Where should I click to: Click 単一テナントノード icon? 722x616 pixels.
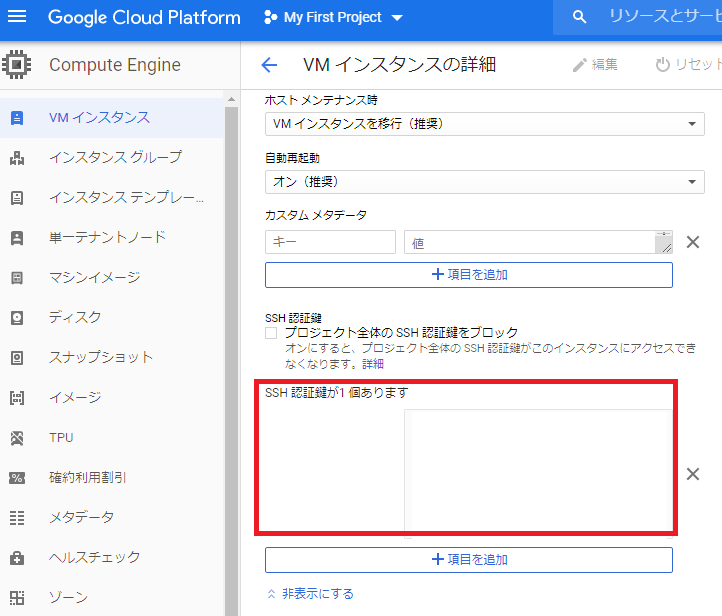17,238
